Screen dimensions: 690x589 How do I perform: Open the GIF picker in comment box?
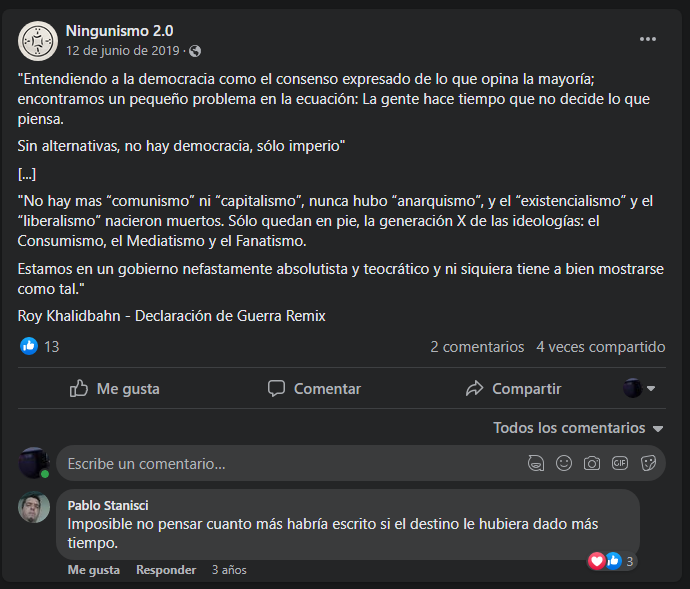(x=620, y=463)
